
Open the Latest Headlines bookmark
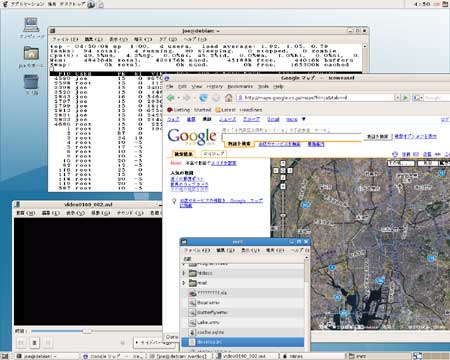coord(239,110)
